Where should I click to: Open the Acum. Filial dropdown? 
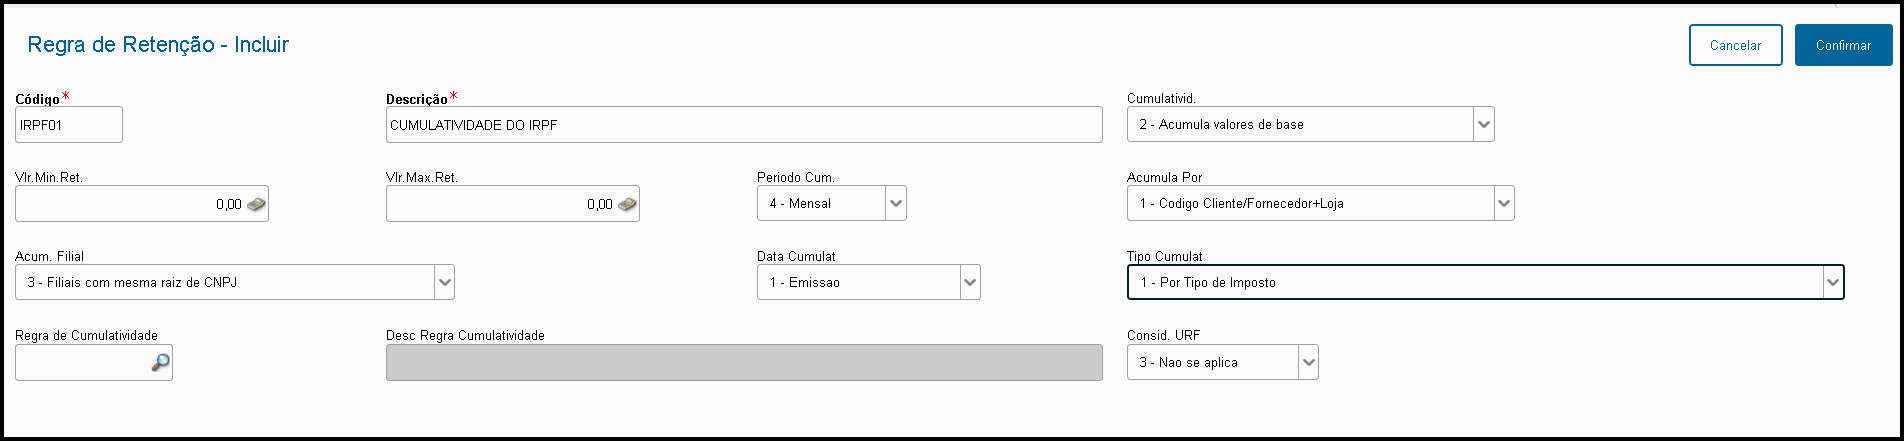tap(444, 283)
